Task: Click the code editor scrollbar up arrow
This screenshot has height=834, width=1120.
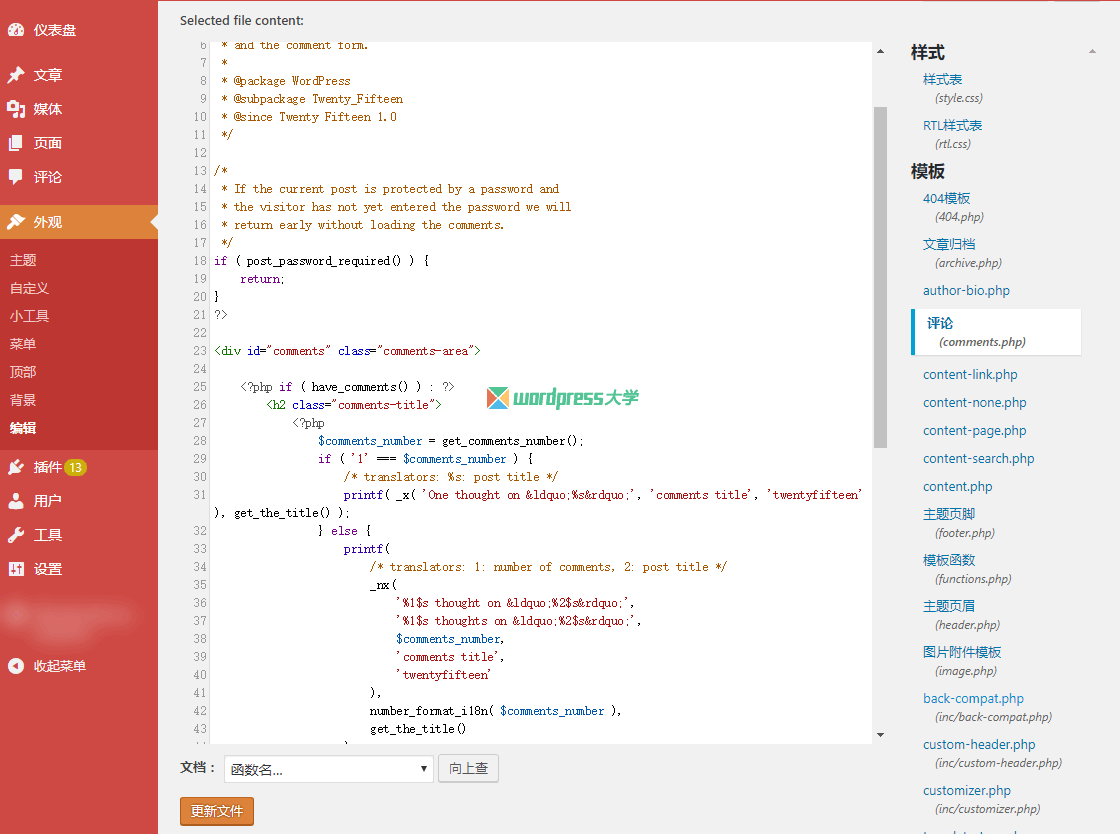Action: click(880, 51)
